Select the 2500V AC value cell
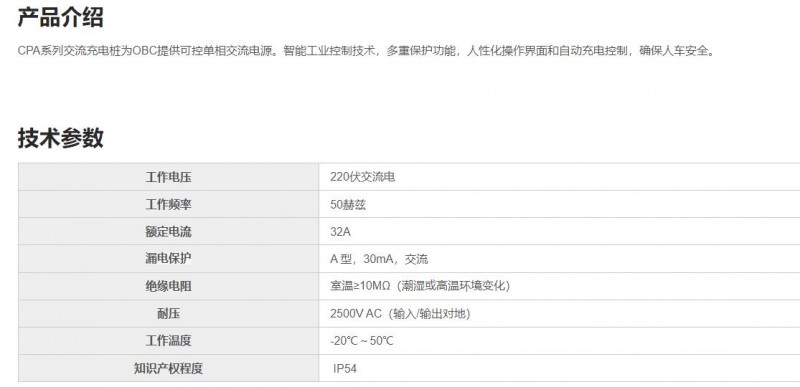Image resolution: width=800 pixels, height=387 pixels. 559,314
